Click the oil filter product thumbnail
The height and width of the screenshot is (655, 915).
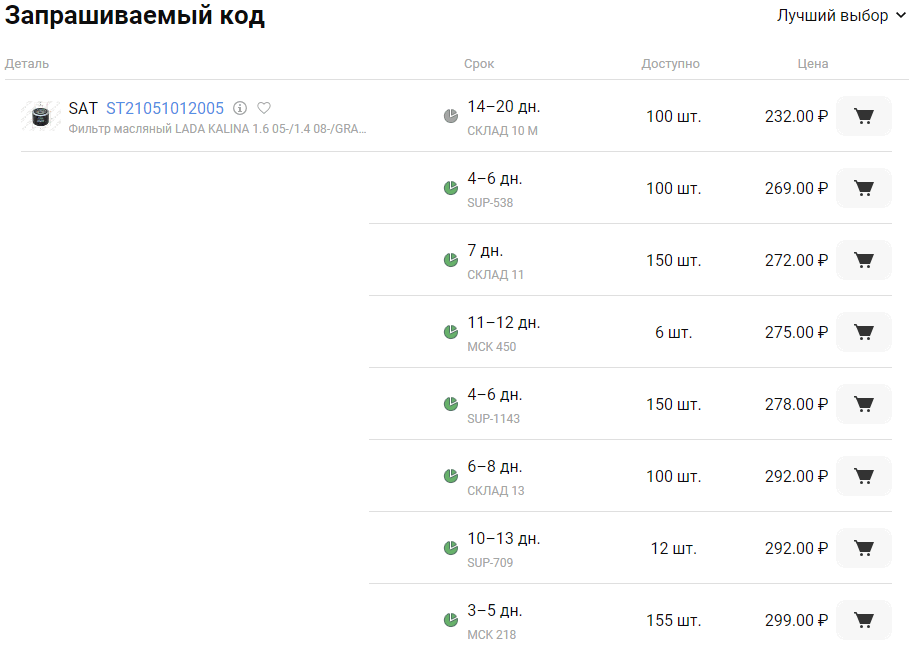(x=40, y=116)
